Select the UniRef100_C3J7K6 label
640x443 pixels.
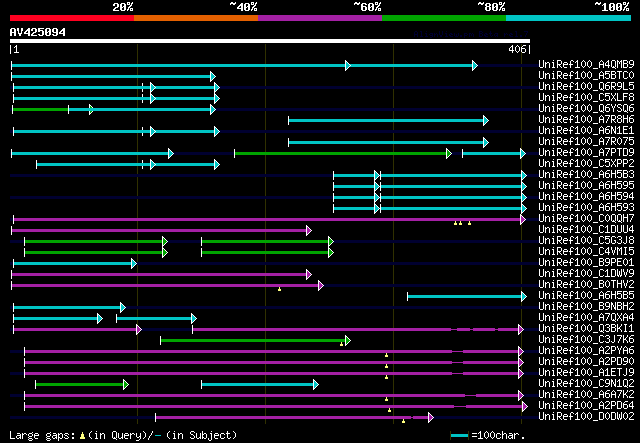[586, 340]
